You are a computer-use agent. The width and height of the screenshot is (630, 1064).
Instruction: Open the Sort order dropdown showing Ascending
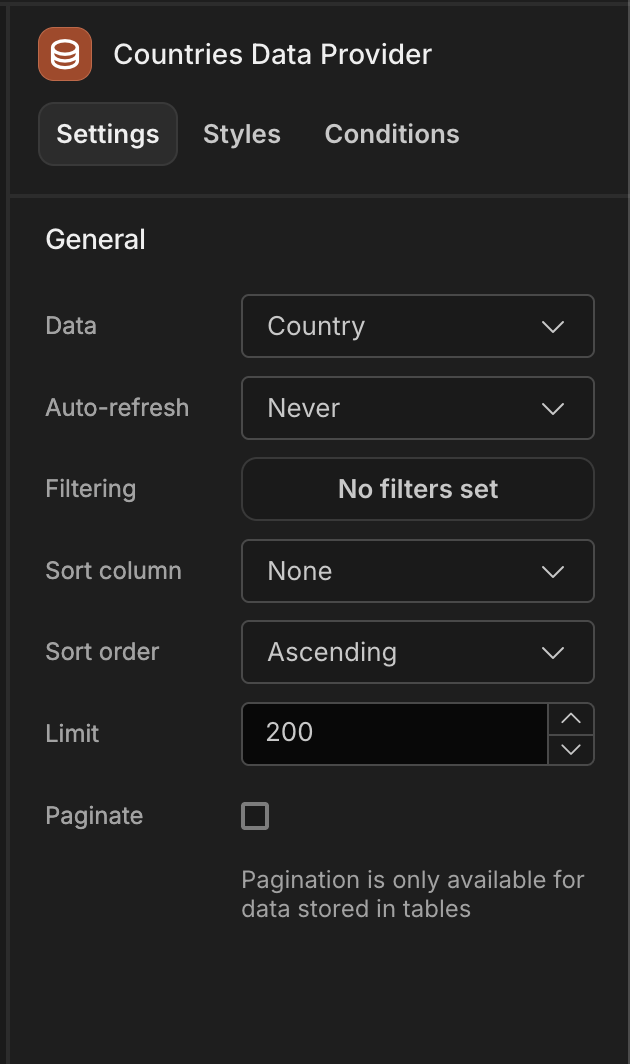pyautogui.click(x=418, y=653)
